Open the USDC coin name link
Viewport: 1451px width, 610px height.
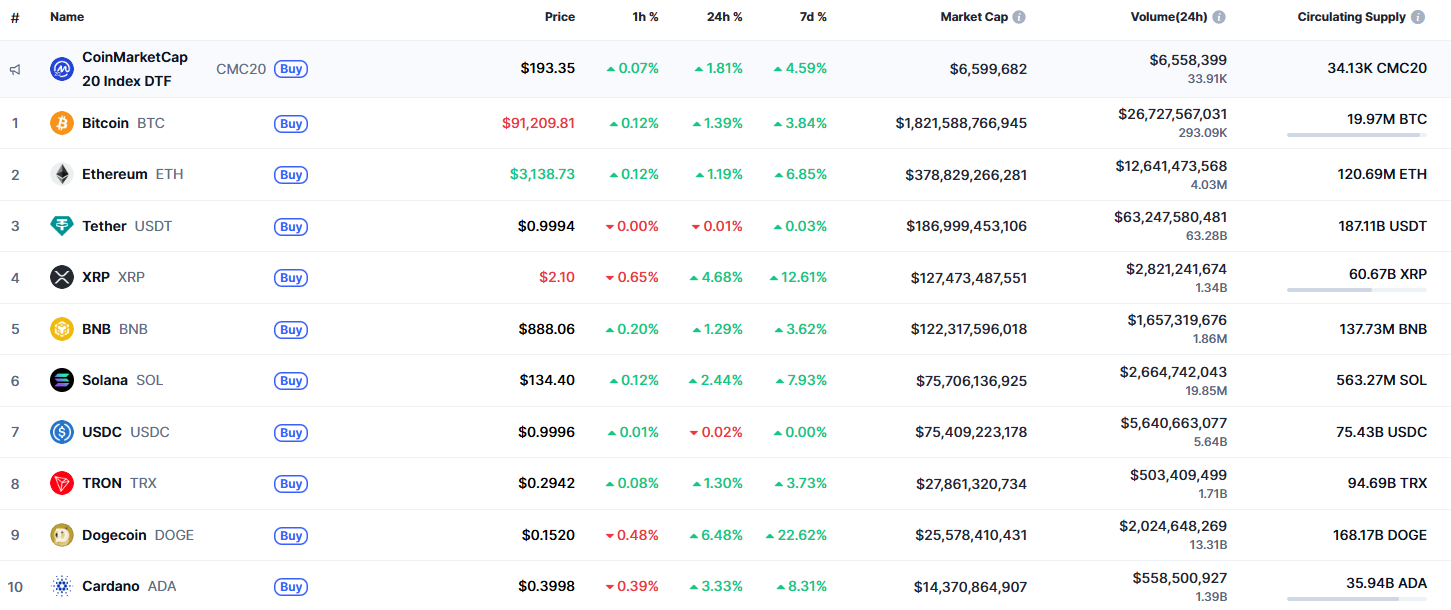pyautogui.click(x=102, y=432)
